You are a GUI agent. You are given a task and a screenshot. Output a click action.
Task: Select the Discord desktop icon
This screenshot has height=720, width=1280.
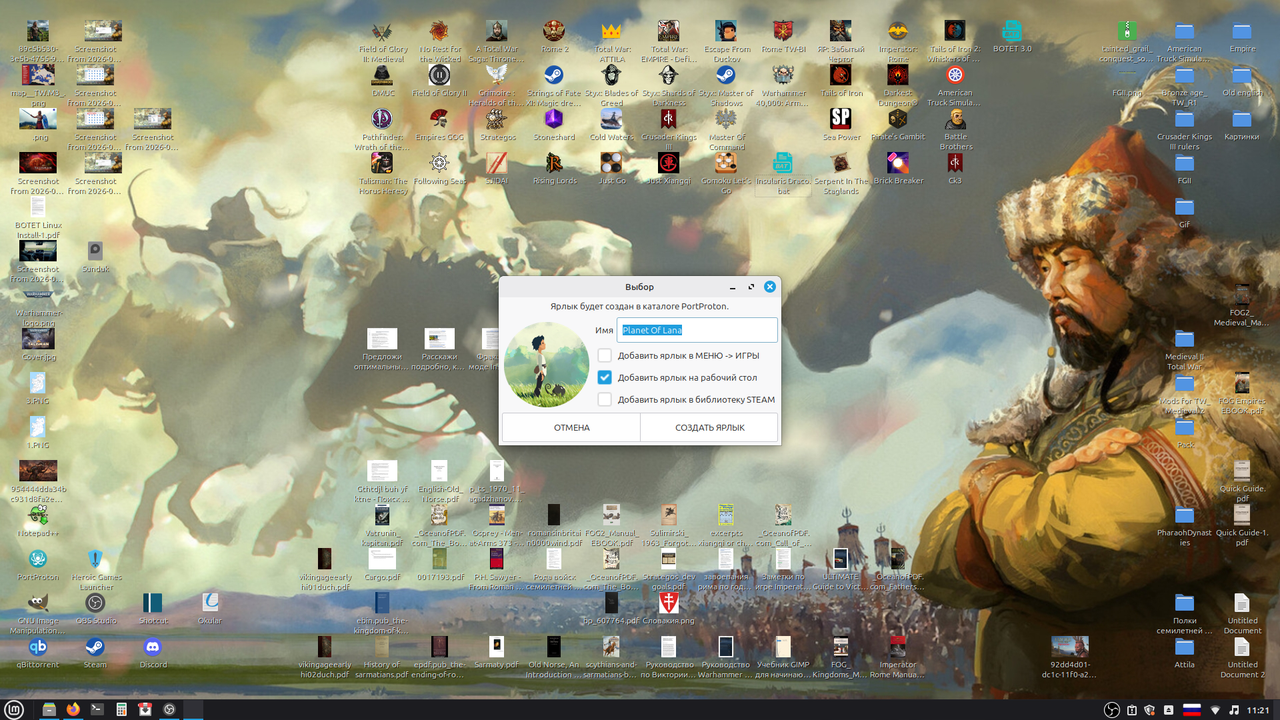[x=152, y=647]
